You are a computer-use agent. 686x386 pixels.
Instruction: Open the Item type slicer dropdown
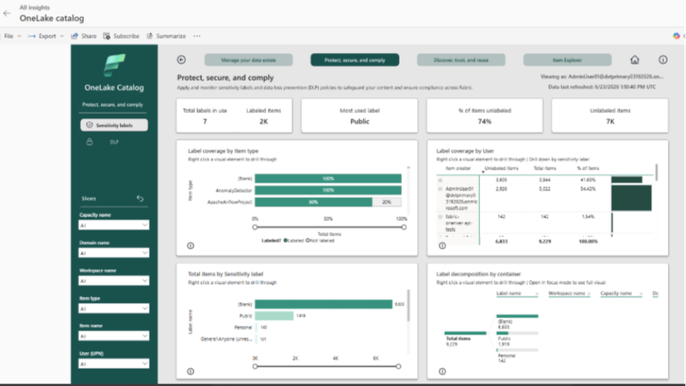[x=114, y=309]
